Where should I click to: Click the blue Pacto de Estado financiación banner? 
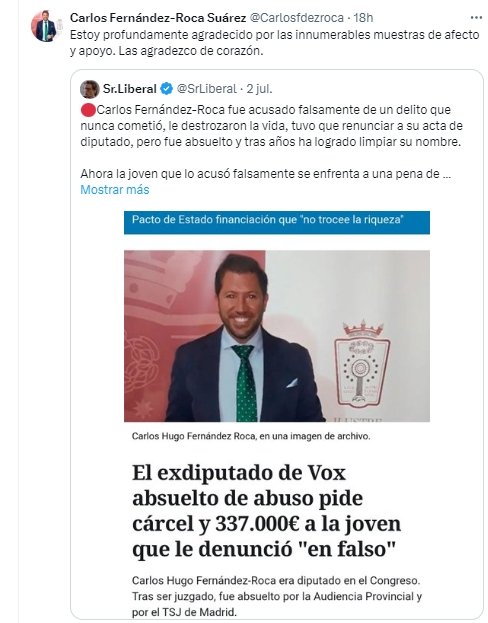[277, 222]
